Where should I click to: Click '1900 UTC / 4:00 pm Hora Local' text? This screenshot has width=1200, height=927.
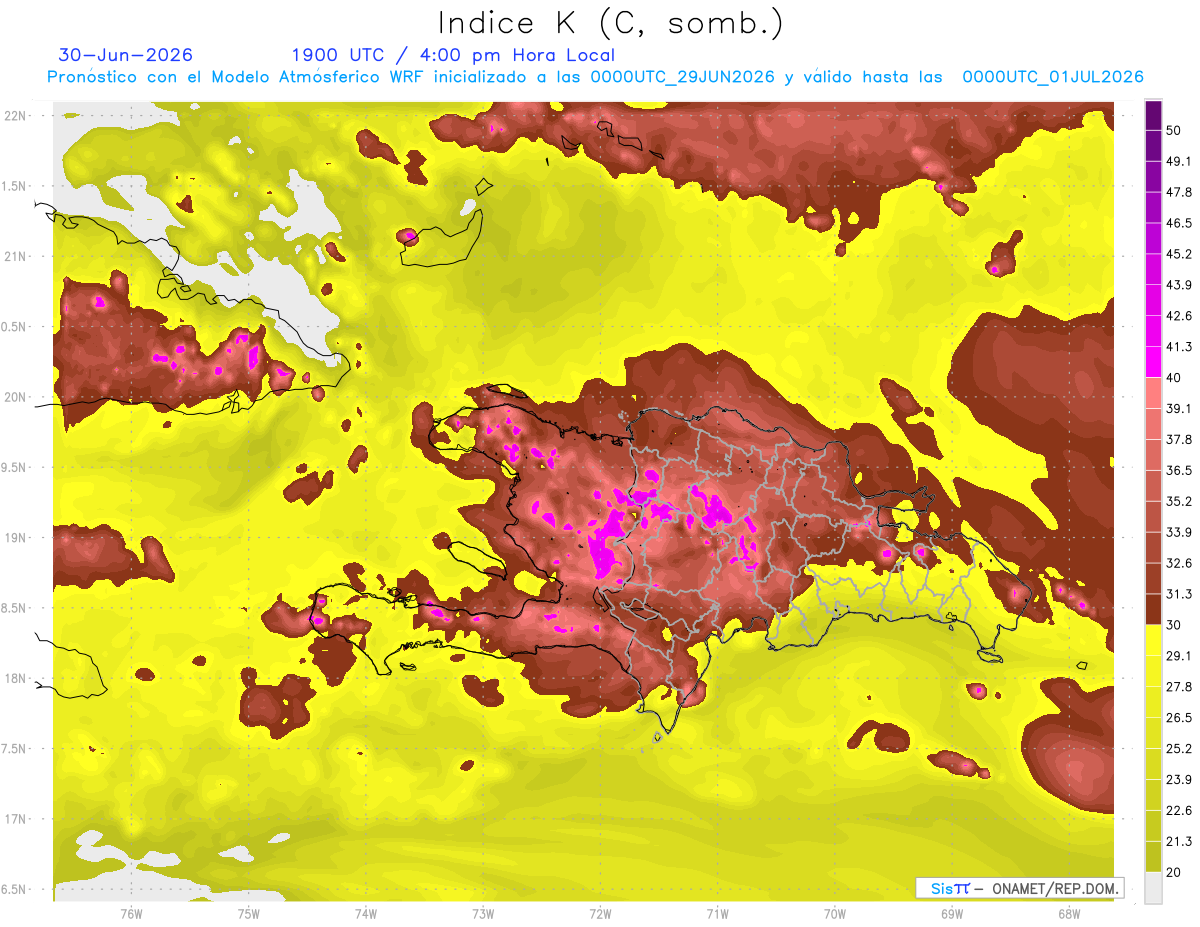click(453, 55)
